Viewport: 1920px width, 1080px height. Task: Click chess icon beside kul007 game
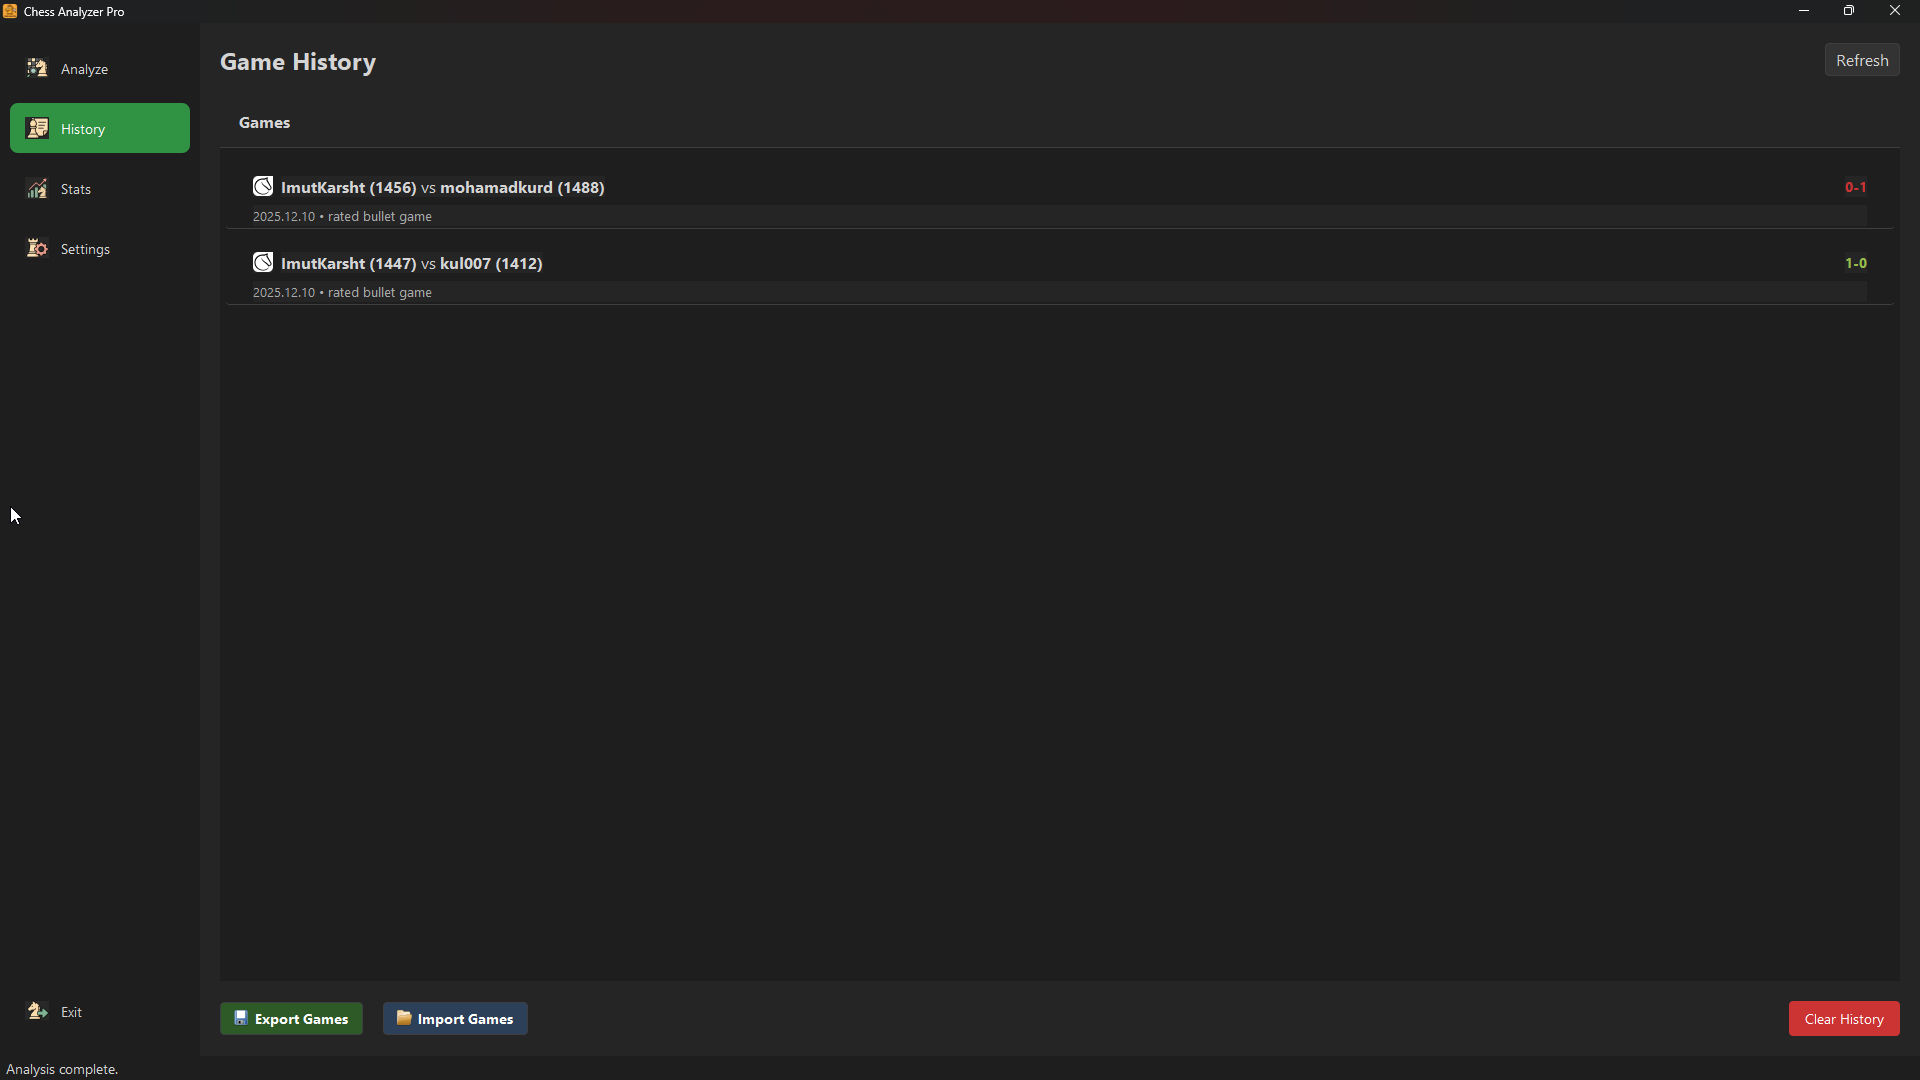pyautogui.click(x=263, y=262)
